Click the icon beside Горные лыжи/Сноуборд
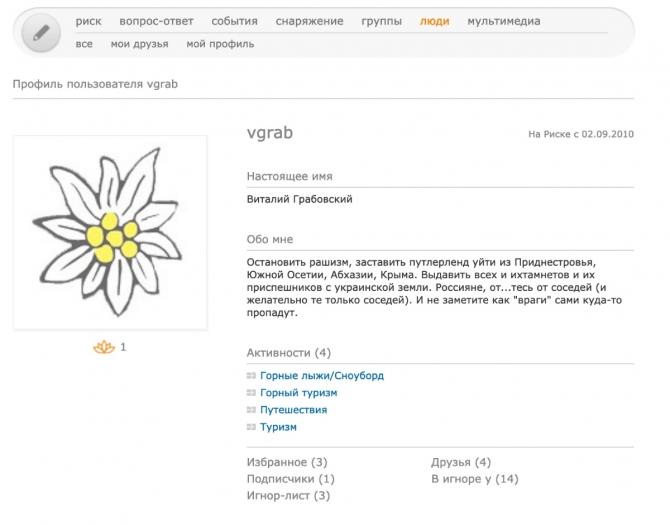The height and width of the screenshot is (525, 670). tap(251, 375)
